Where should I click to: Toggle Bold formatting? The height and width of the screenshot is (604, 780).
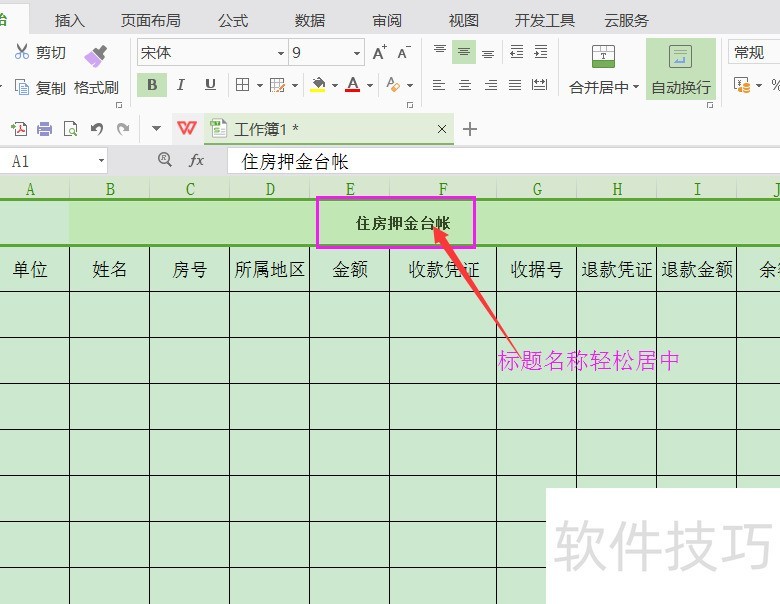152,85
